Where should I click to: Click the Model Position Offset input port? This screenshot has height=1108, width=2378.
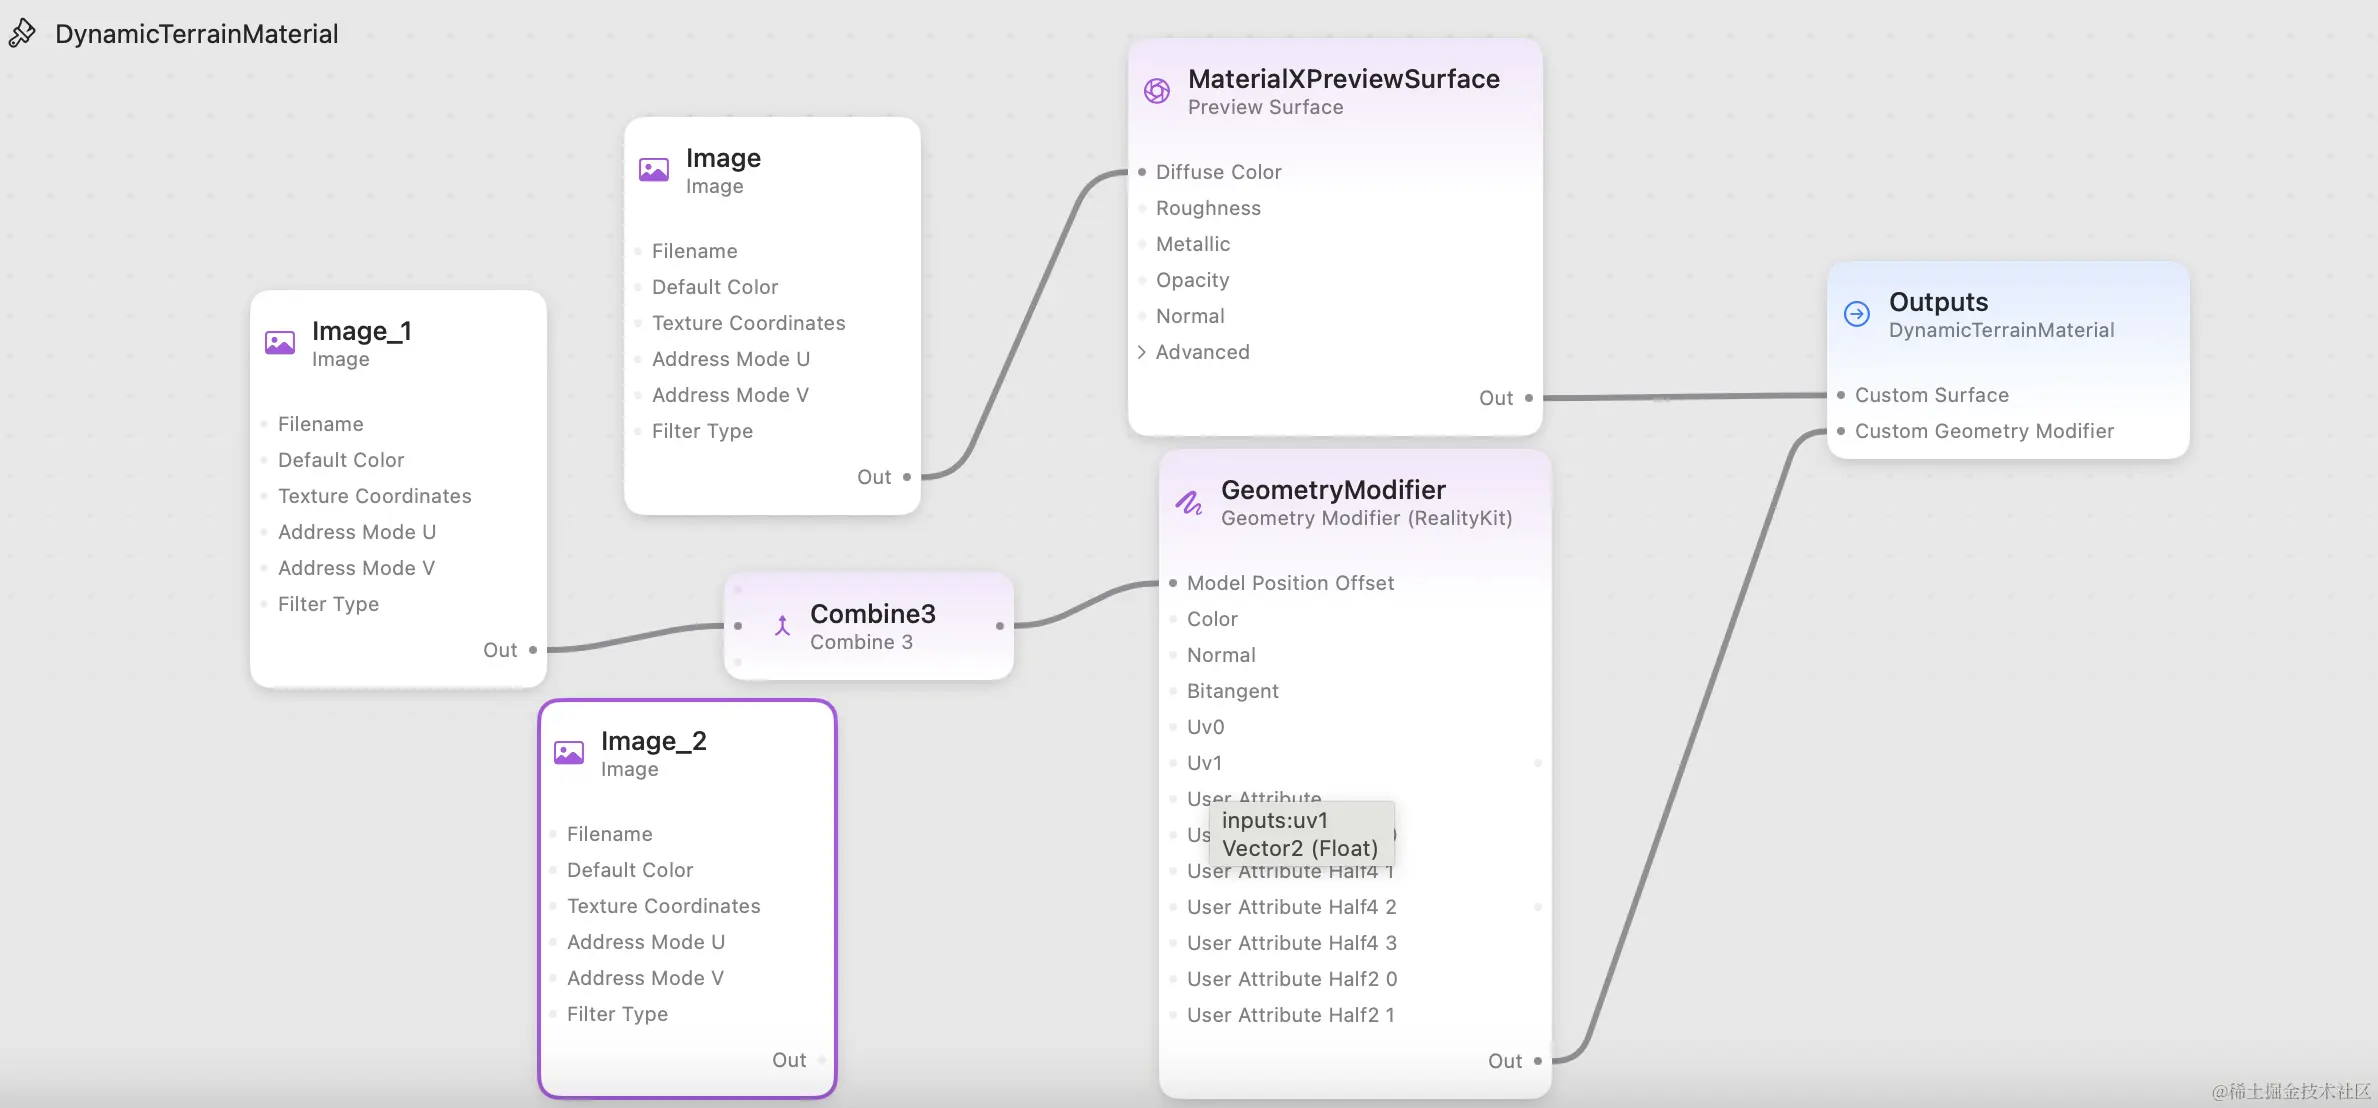(x=1173, y=583)
